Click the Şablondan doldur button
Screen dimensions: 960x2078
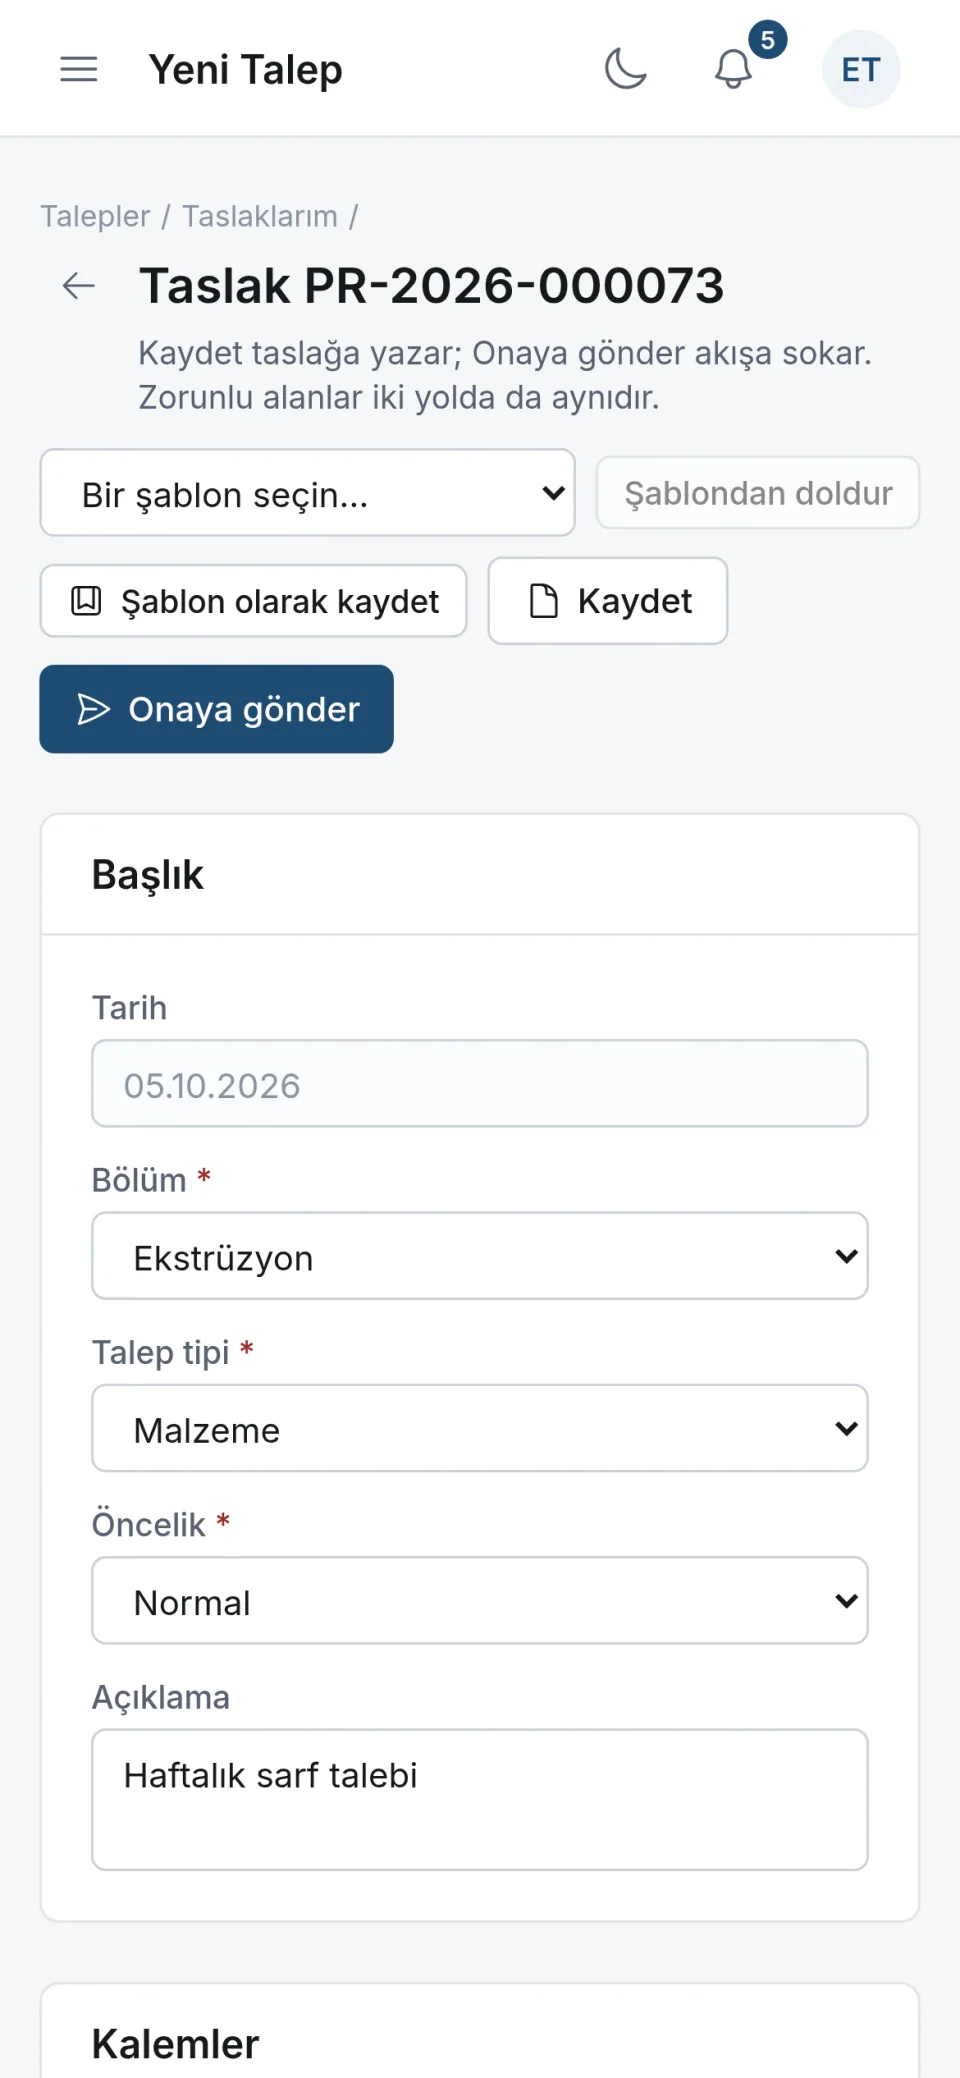[x=758, y=493]
